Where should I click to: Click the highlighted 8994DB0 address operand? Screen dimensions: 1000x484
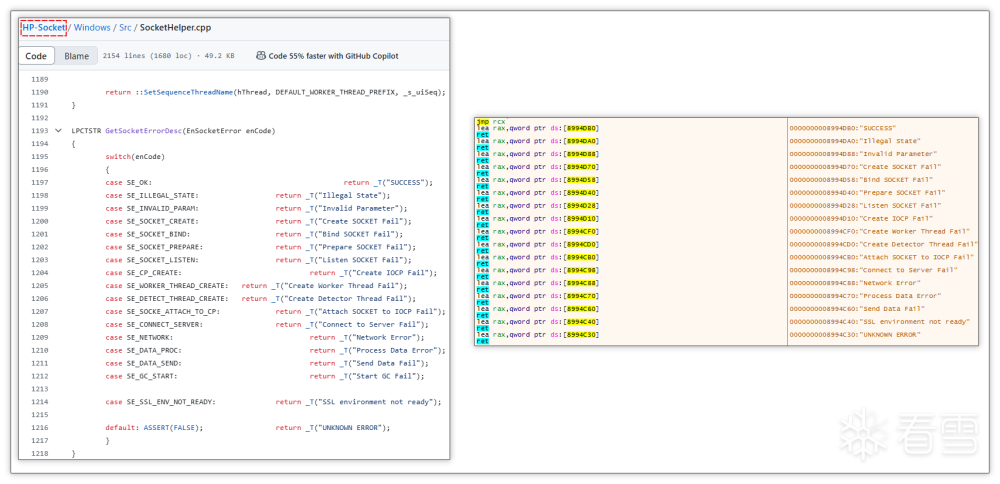581,128
